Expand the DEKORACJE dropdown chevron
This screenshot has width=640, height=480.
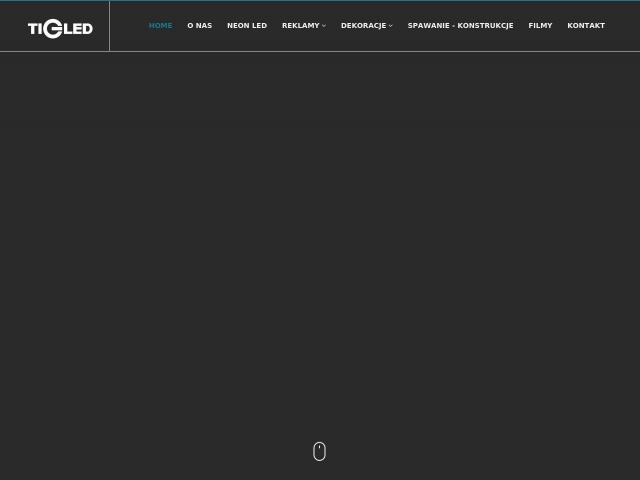click(x=391, y=26)
